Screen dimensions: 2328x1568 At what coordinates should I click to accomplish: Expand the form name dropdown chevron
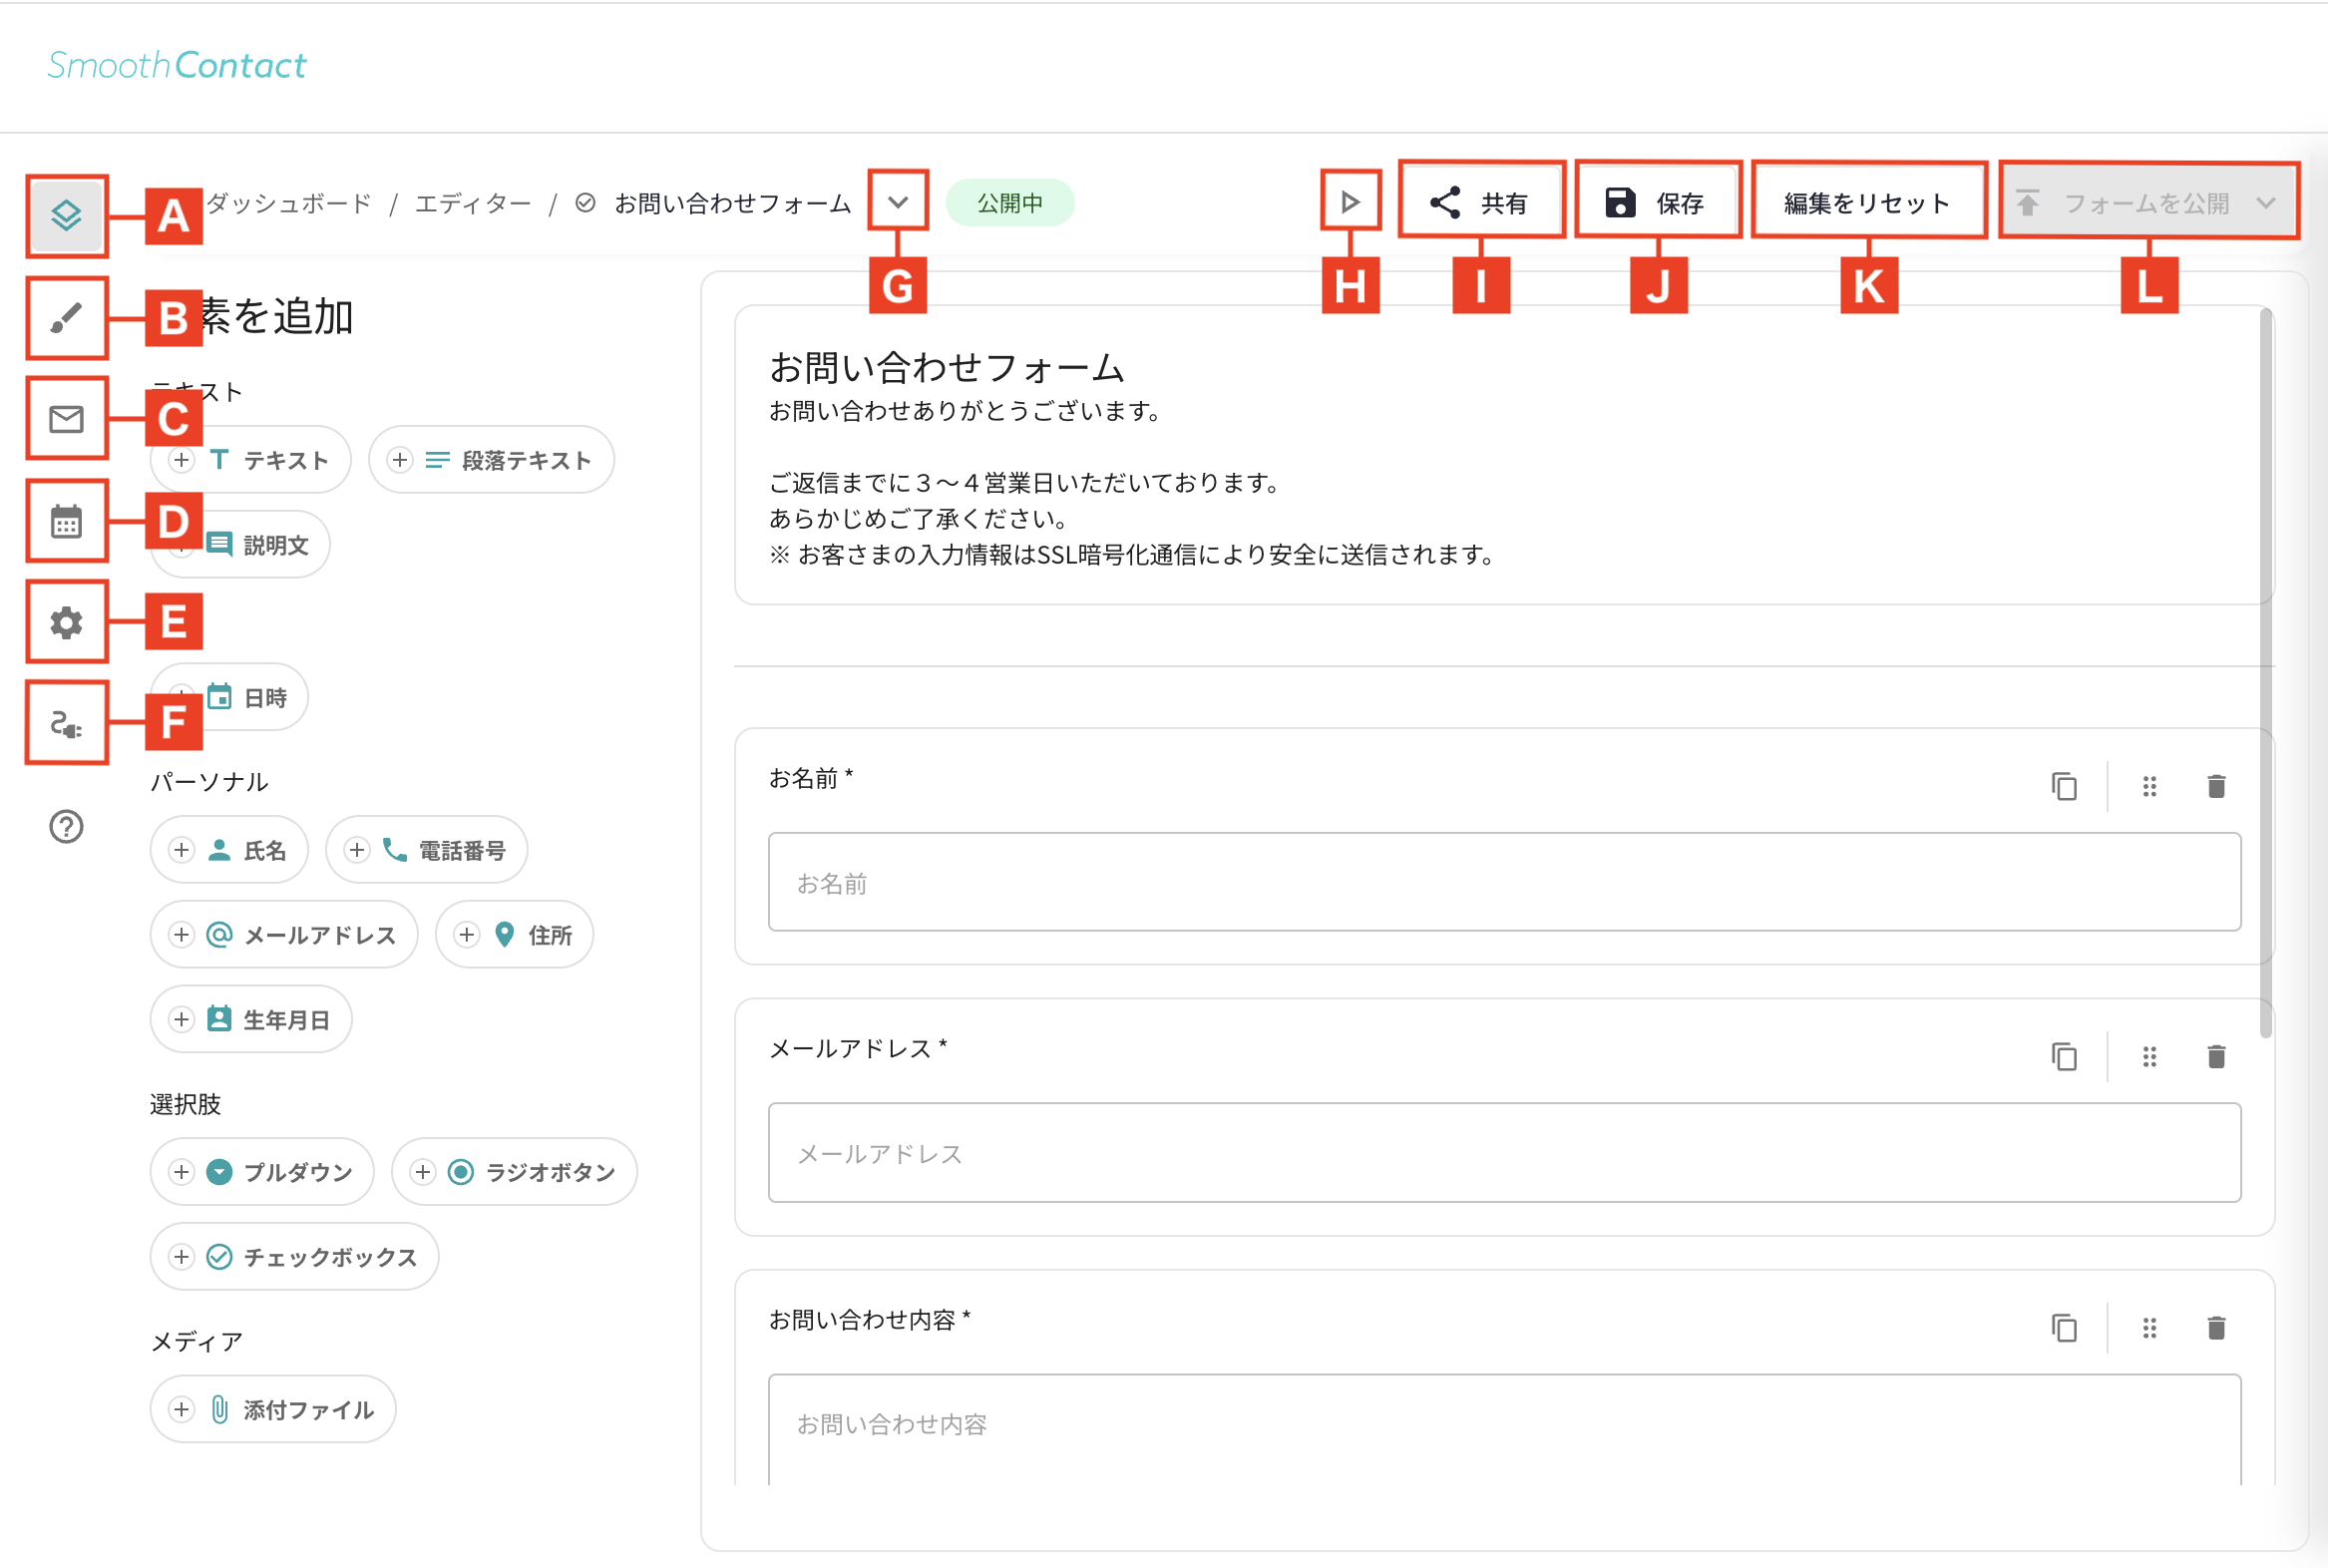tap(898, 203)
